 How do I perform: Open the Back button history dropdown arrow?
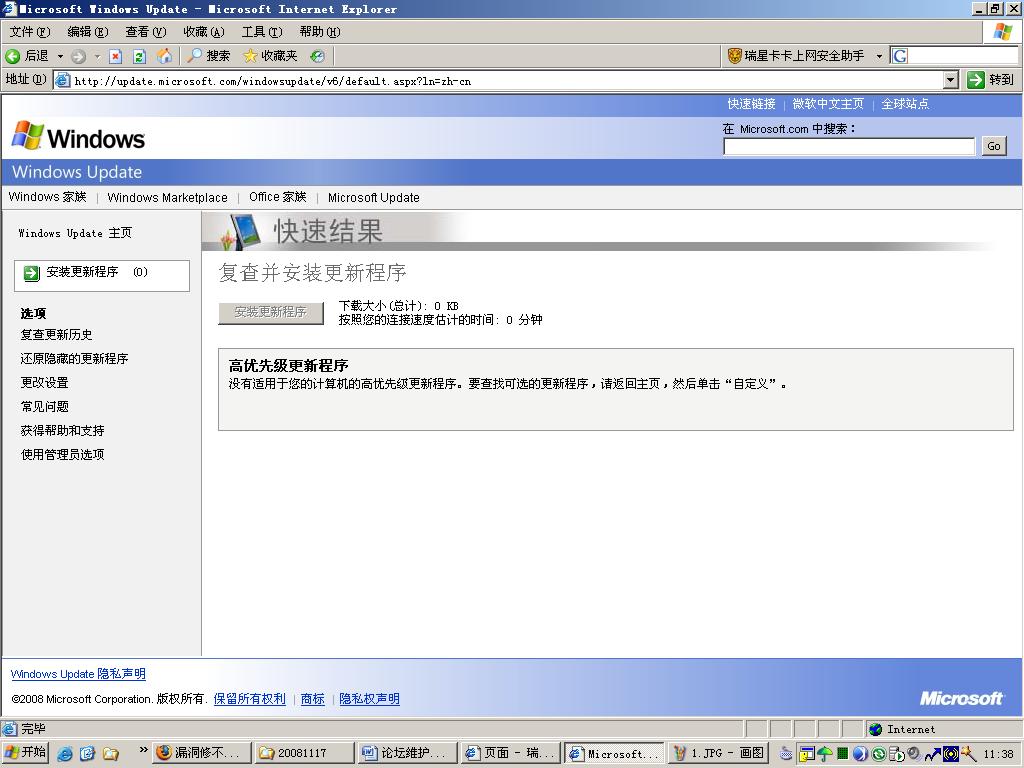60,56
